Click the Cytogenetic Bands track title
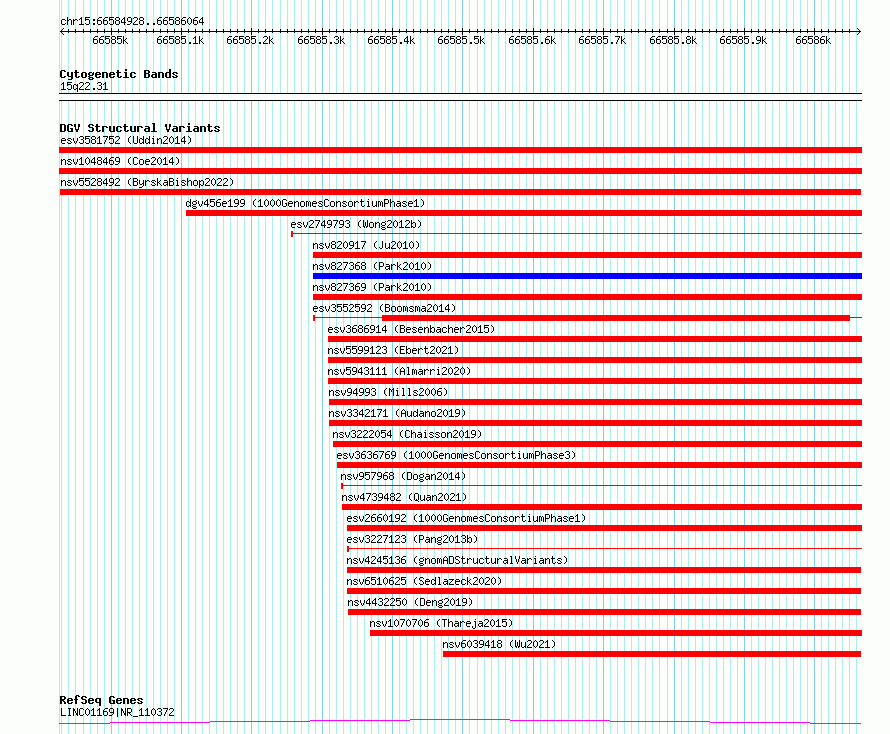890x734 pixels. tap(119, 74)
